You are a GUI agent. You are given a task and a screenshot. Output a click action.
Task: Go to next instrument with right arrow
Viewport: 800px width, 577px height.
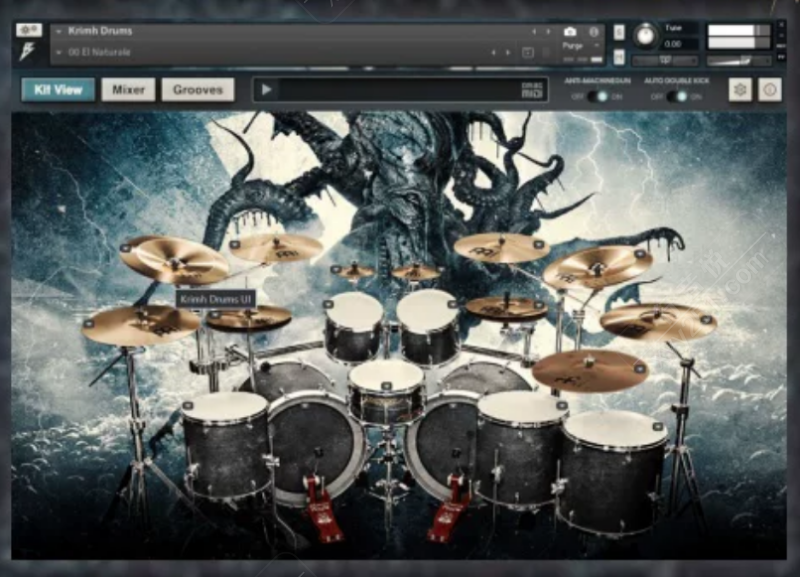[548, 32]
